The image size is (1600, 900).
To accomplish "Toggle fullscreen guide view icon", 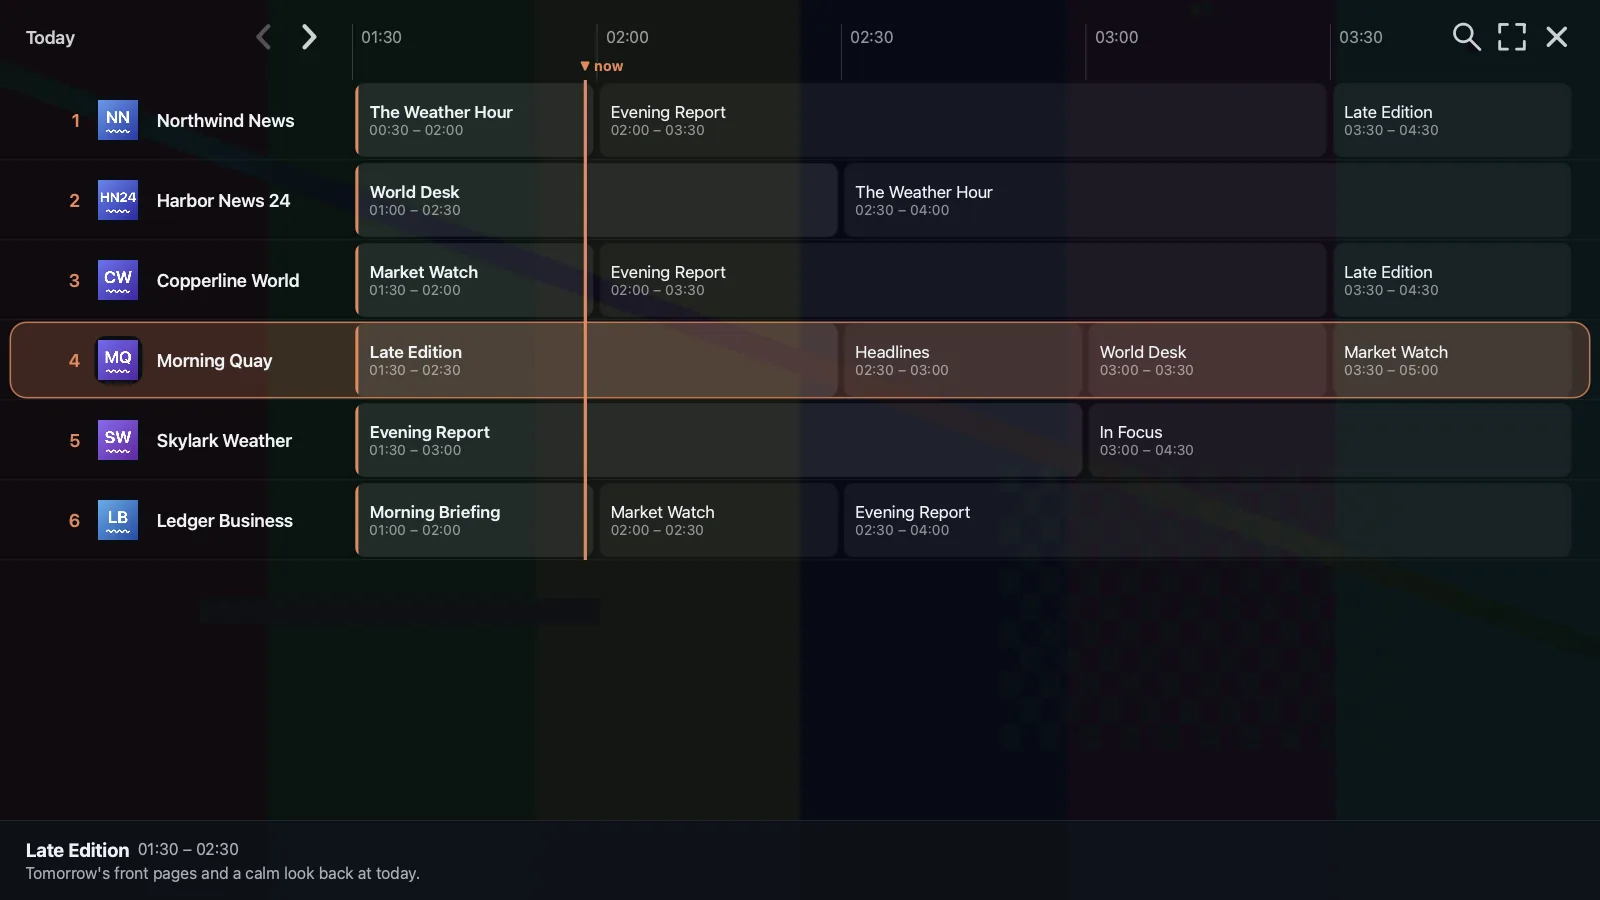I will (1512, 37).
